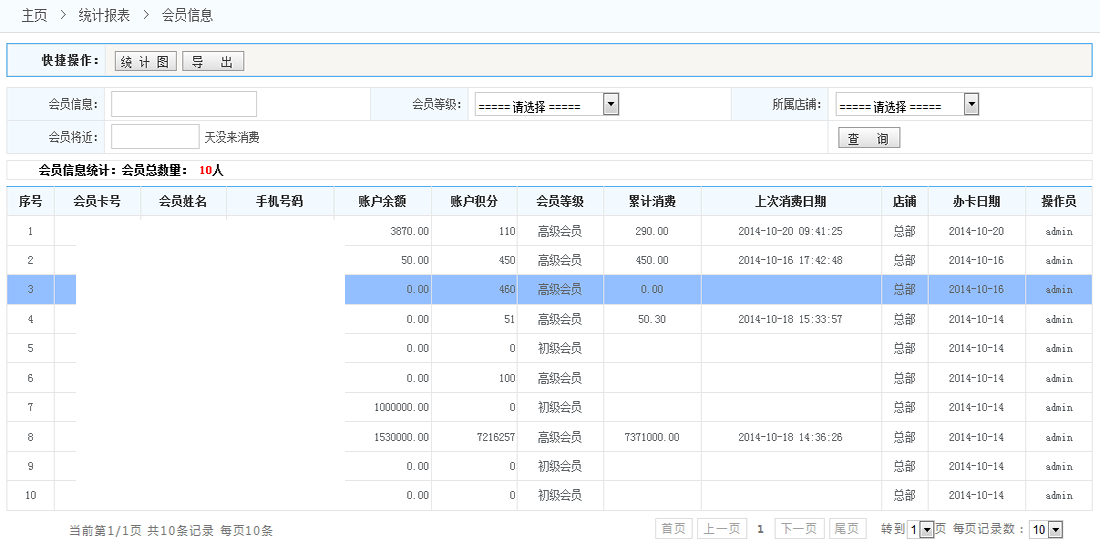
Task: Click the 导出 export button
Action: click(x=212, y=62)
